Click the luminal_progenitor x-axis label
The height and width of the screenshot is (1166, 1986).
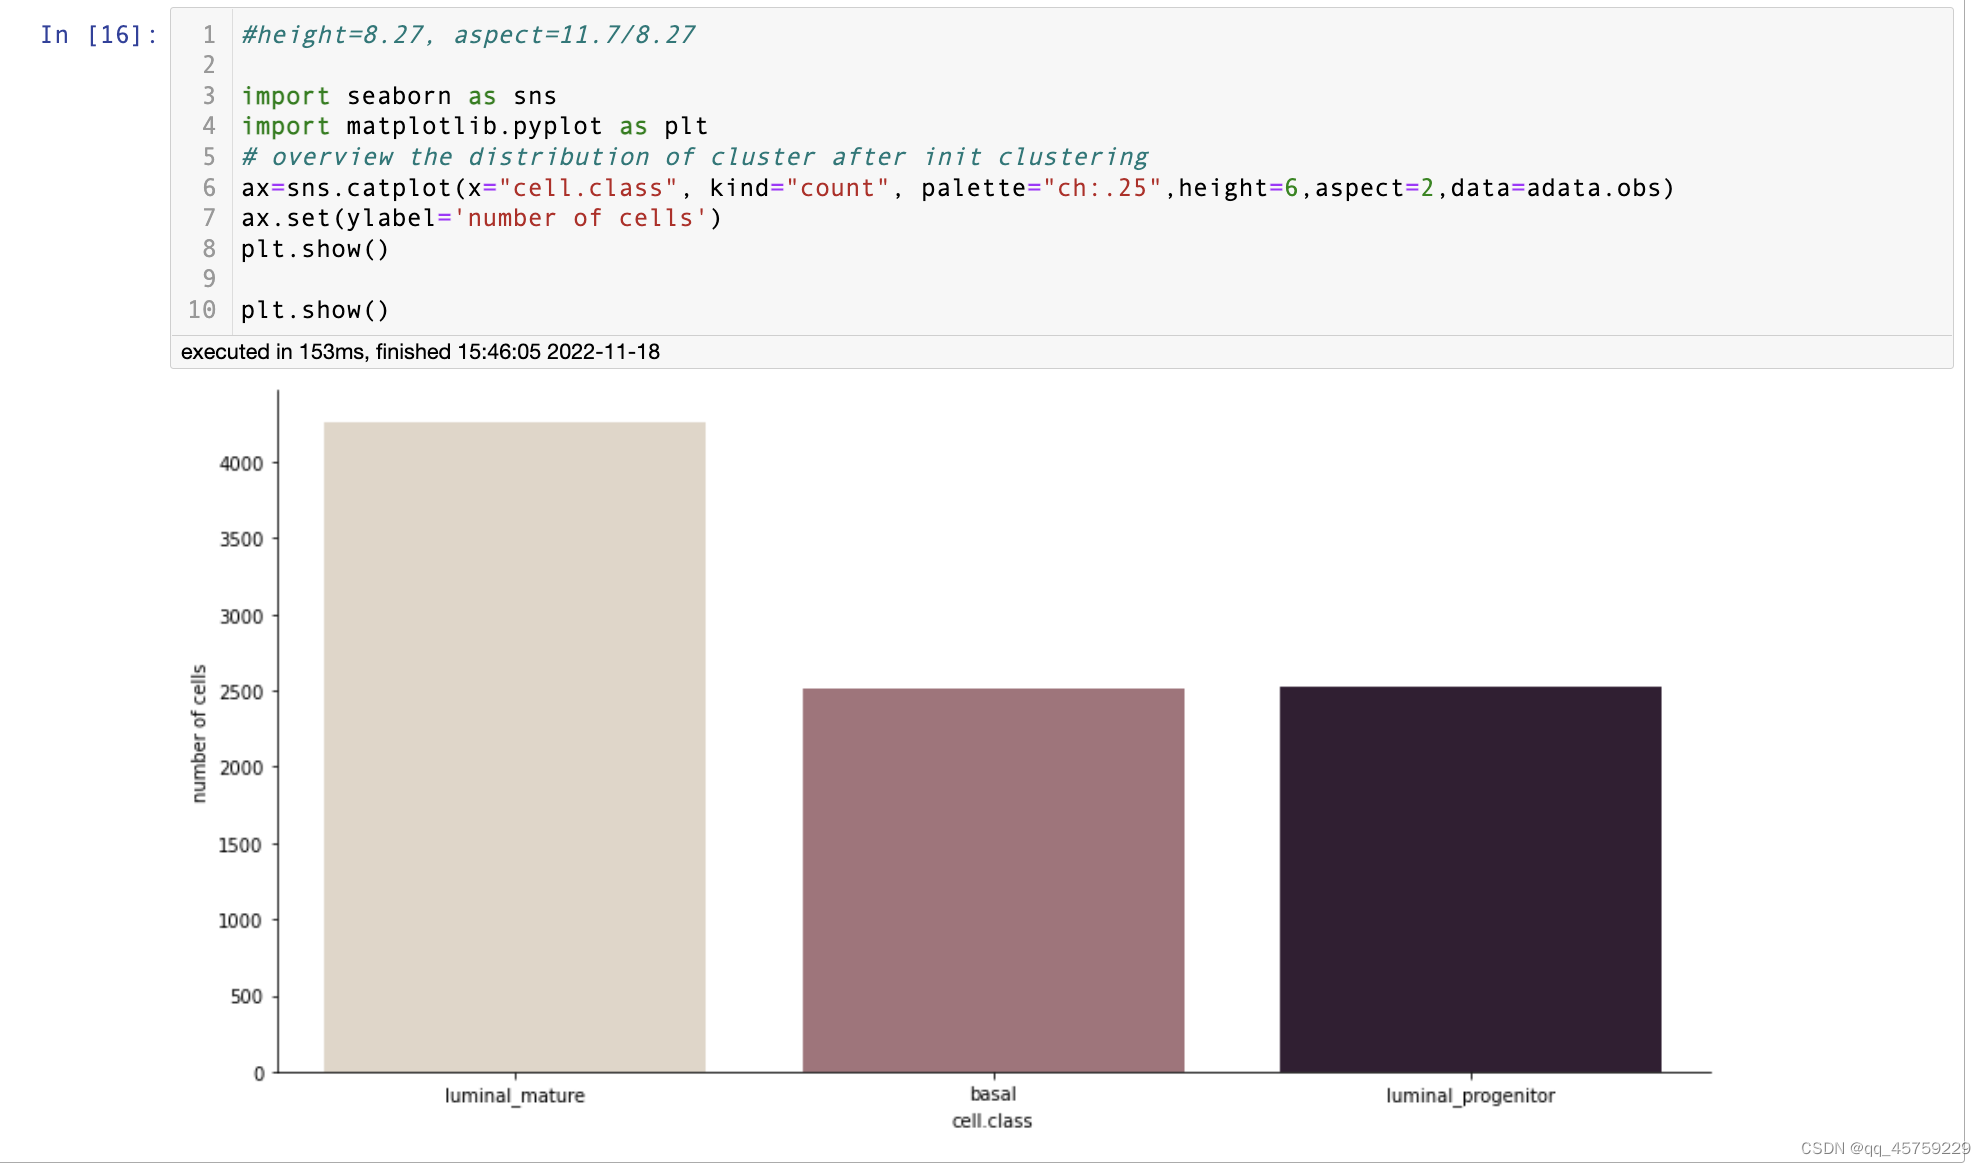pos(1470,1096)
